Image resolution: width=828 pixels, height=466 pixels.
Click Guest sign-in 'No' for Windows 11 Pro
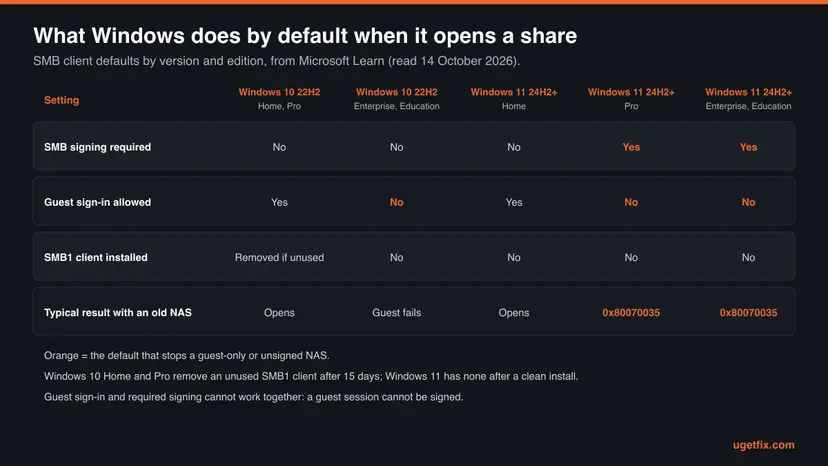pyautogui.click(x=631, y=202)
